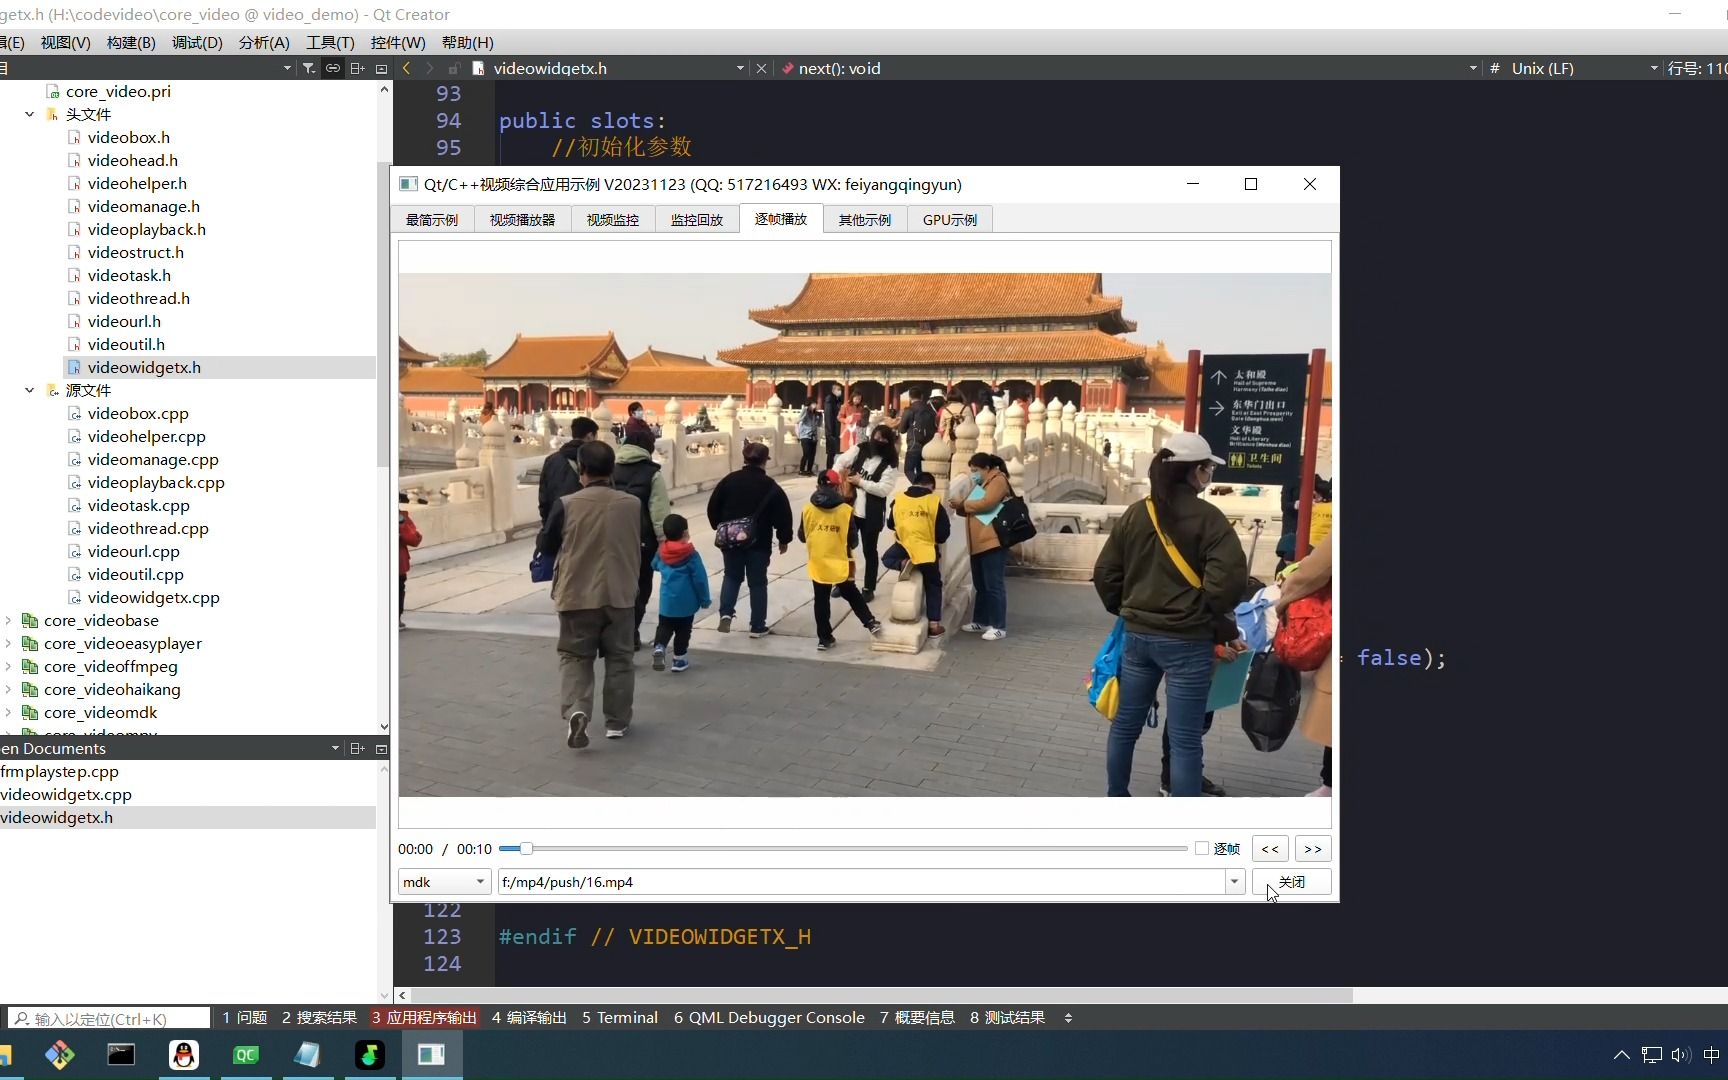Image resolution: width=1728 pixels, height=1080 pixels.
Task: Collapse the 头文件 folder
Action: tap(29, 114)
